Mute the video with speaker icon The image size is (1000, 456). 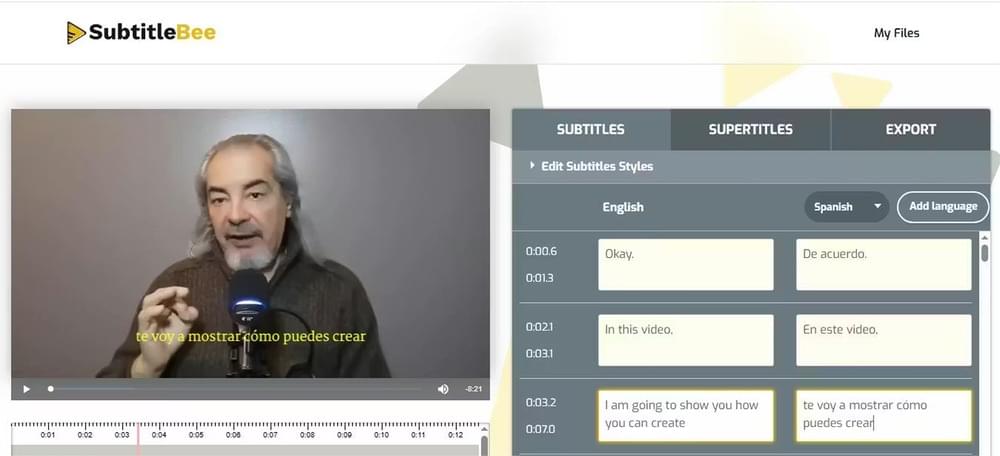click(443, 389)
